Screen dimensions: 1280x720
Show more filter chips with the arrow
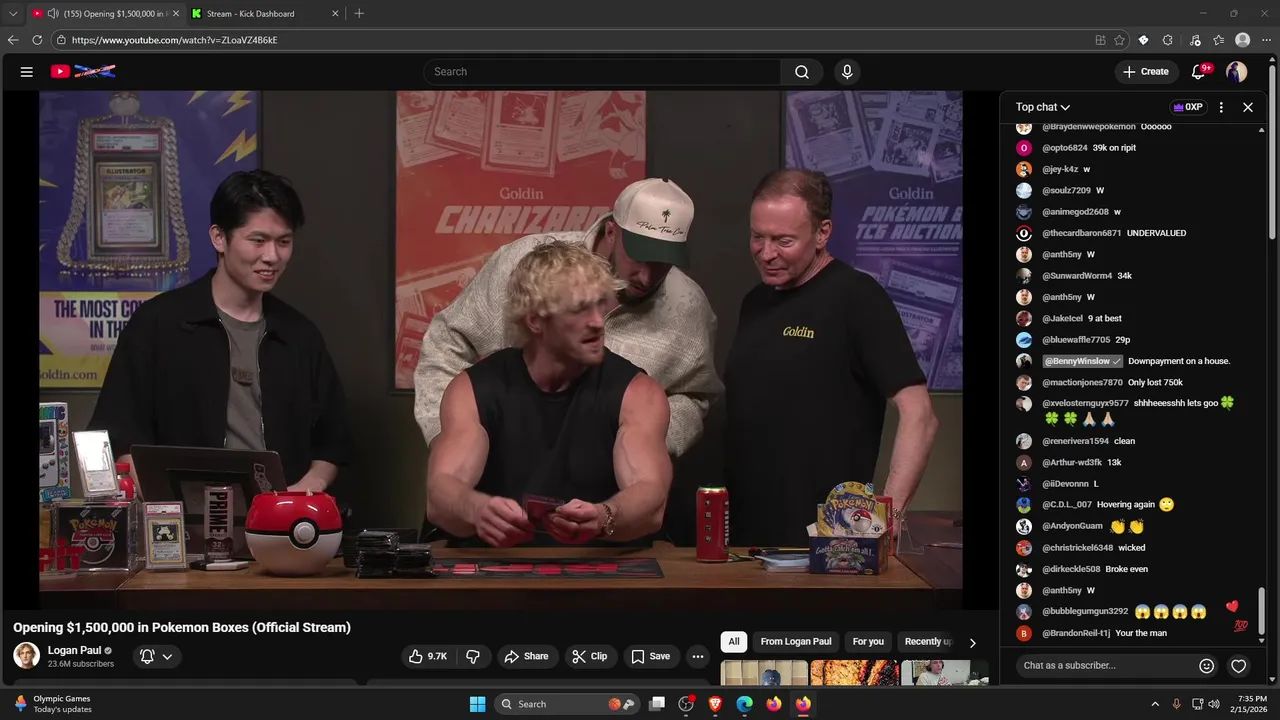click(972, 643)
